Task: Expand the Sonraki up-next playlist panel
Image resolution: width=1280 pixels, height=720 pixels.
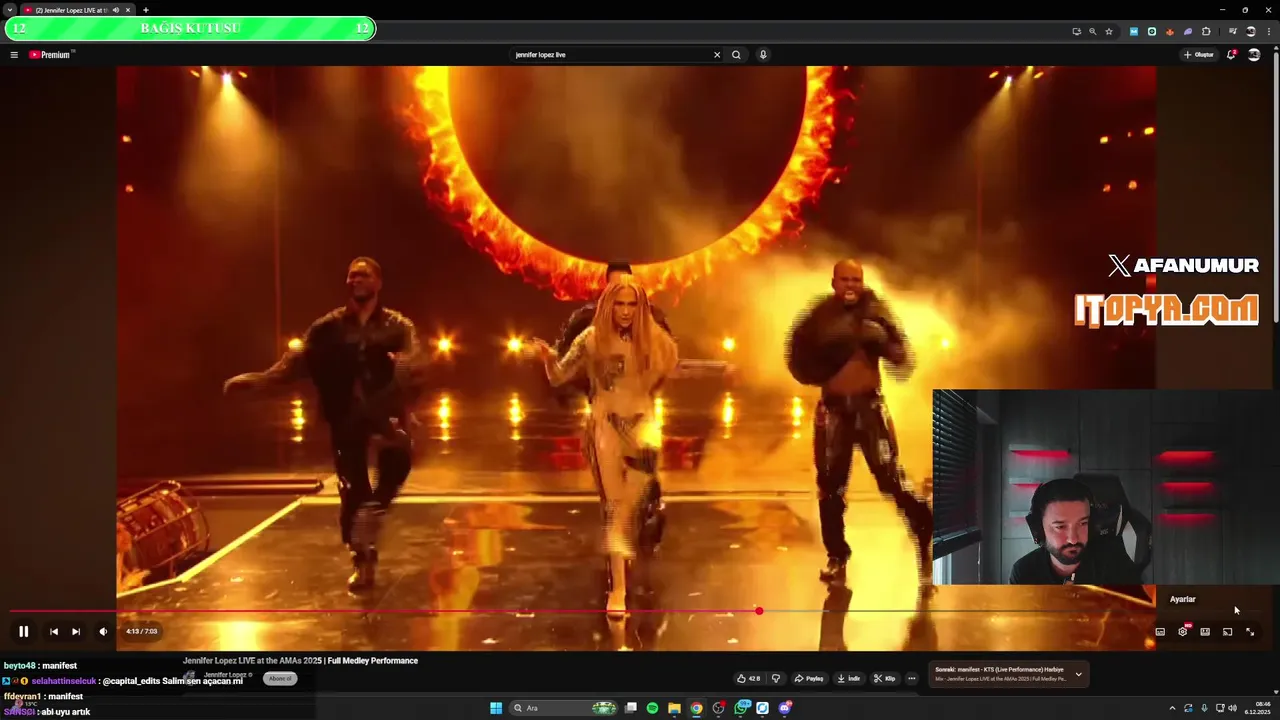Action: [x=1078, y=674]
